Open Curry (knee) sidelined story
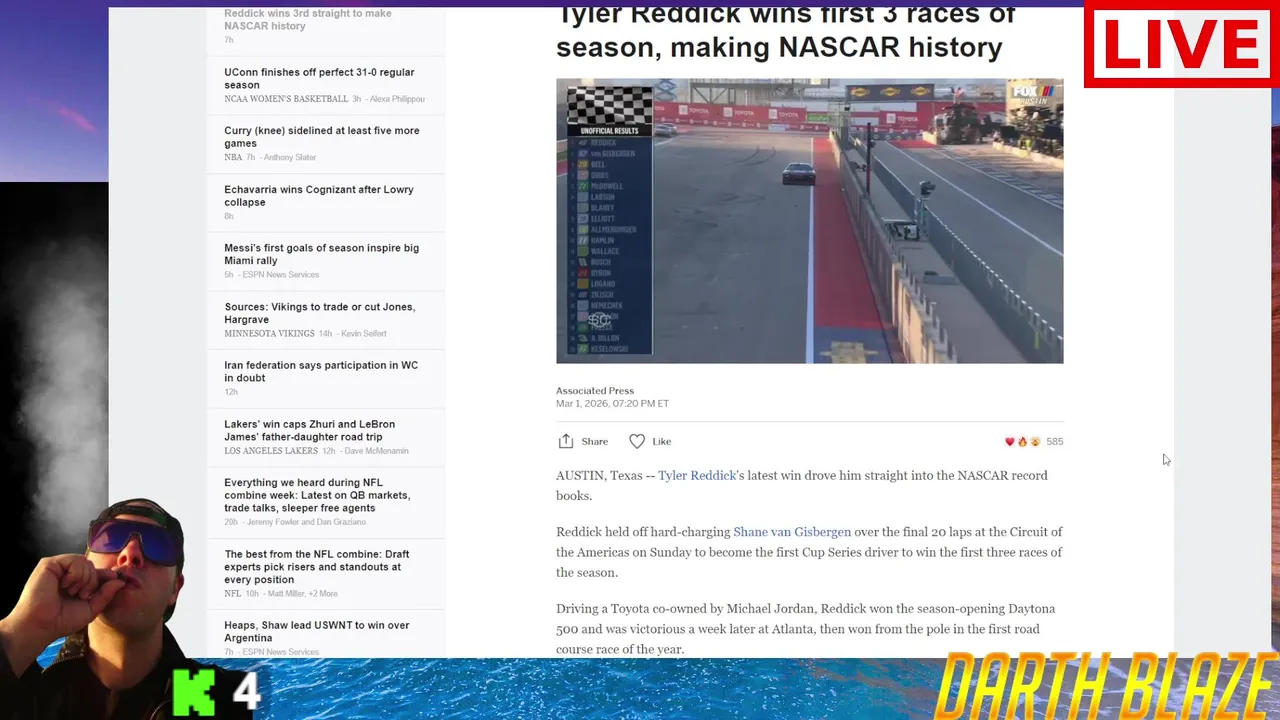Viewport: 1280px width, 720px height. 322,137
